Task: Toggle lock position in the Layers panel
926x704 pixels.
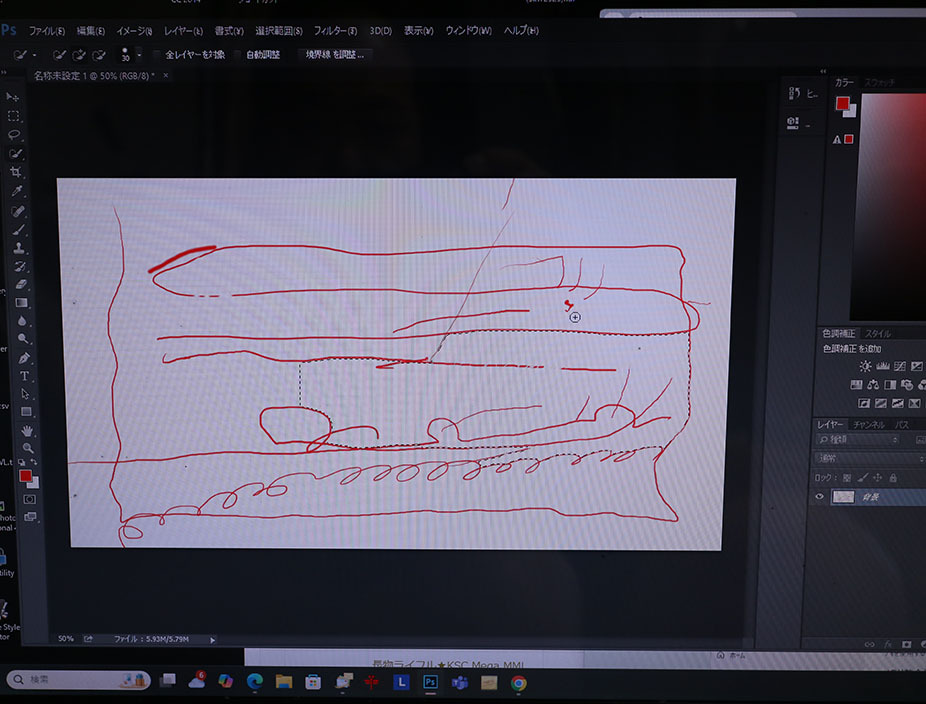Action: click(x=878, y=477)
